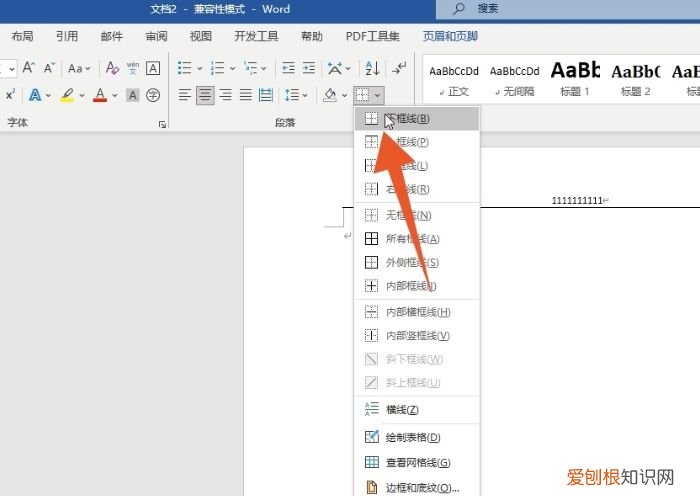This screenshot has width=700, height=496.
Task: Apply red font color
Action: 100,95
